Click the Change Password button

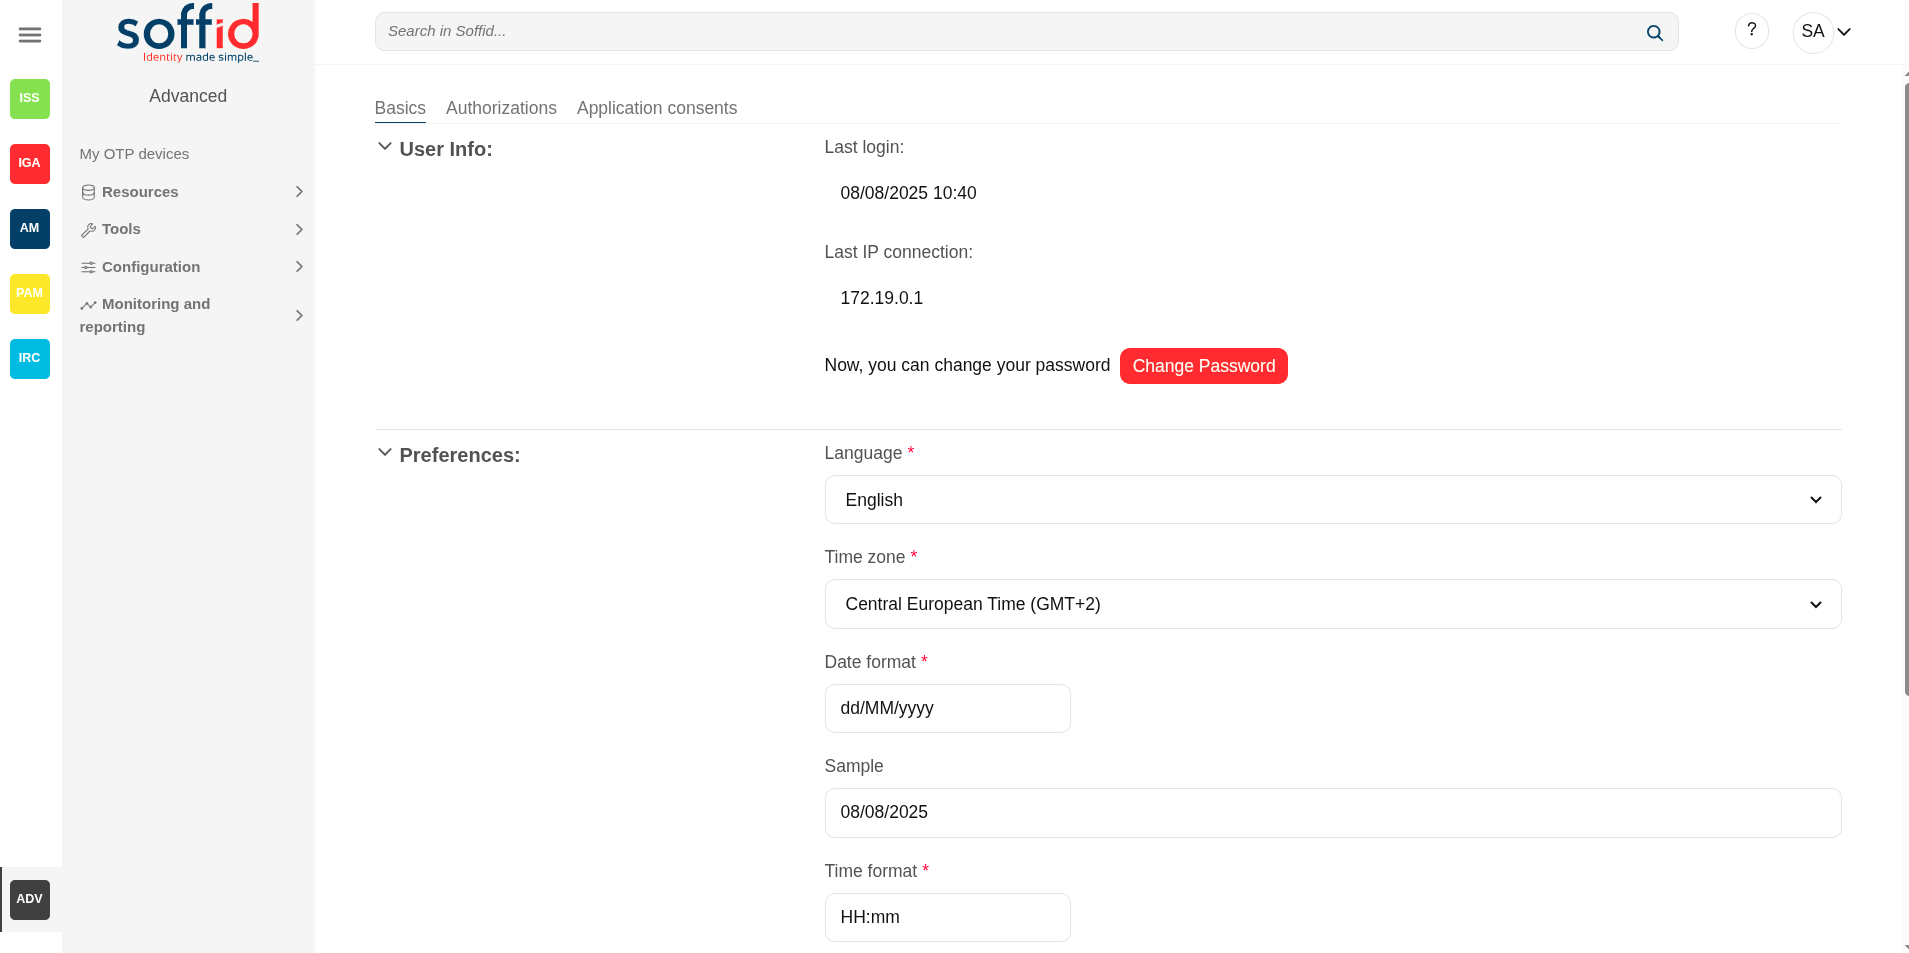1203,366
